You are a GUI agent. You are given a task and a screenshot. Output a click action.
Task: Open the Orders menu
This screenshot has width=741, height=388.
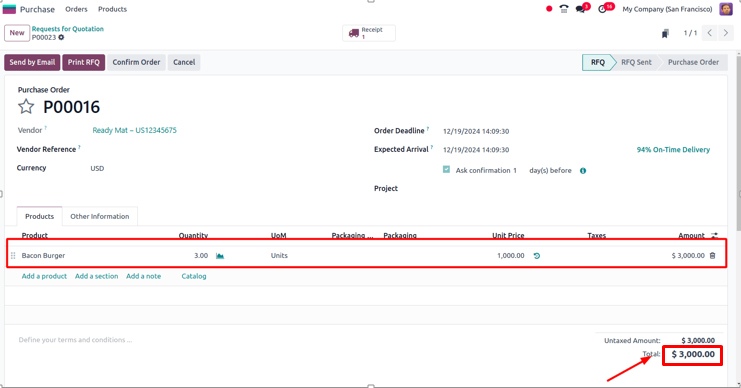click(x=76, y=9)
